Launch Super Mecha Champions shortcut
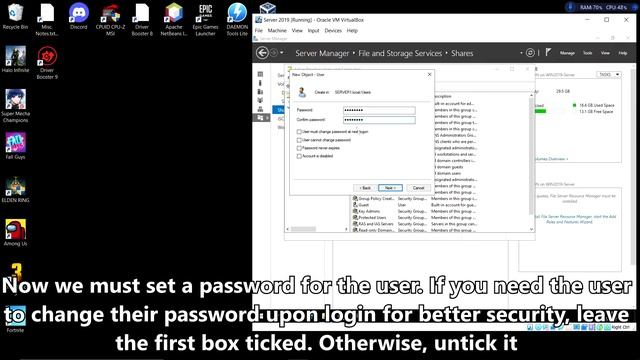Screen dimensions: 640x360 pos(16,106)
